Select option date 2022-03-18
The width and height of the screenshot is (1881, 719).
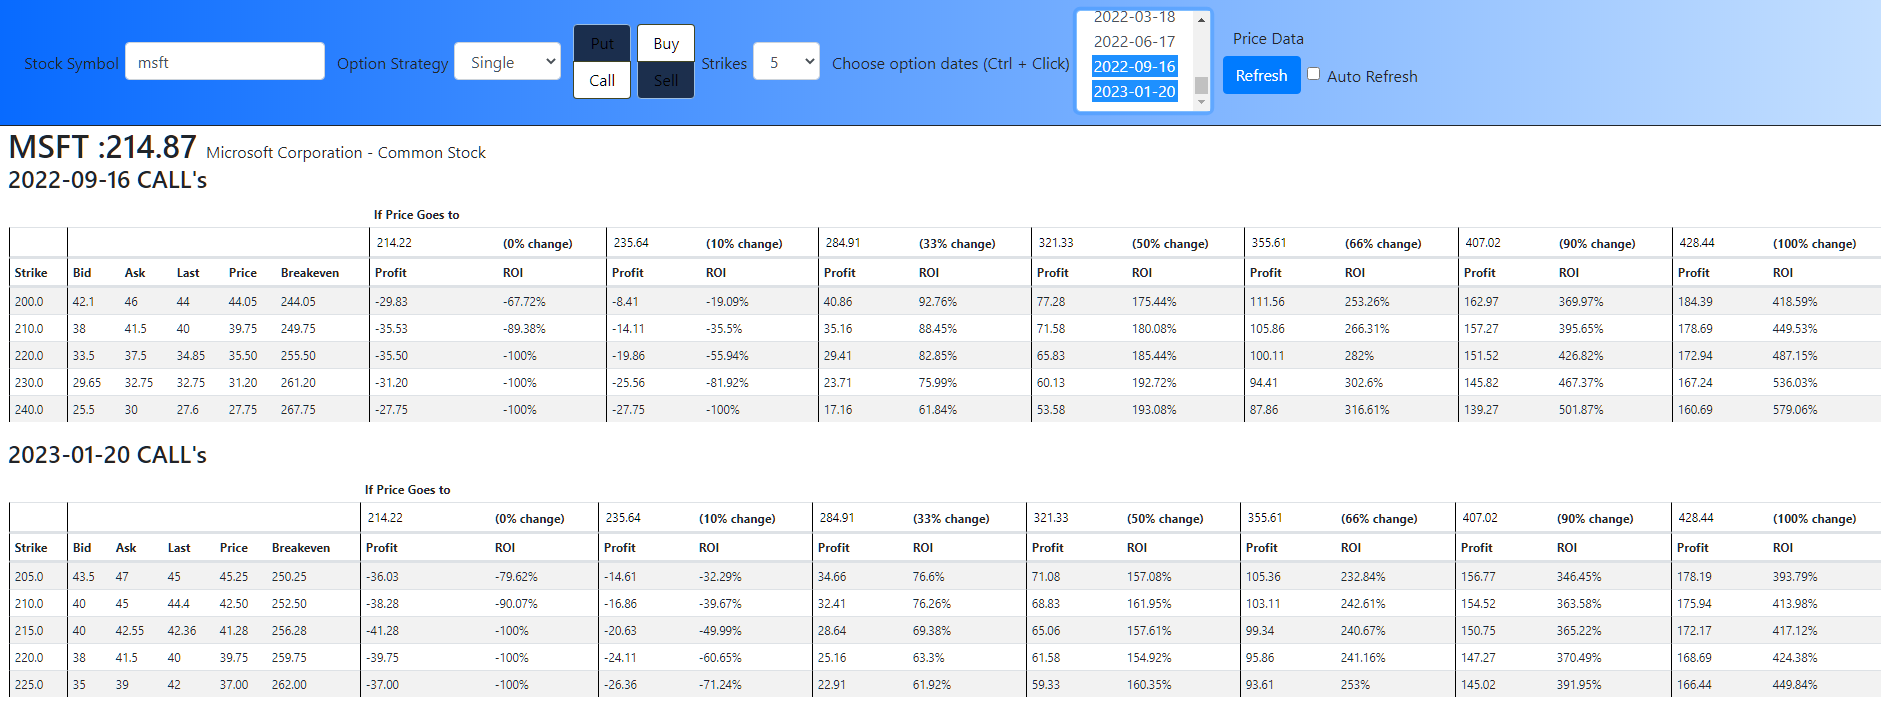click(x=1134, y=17)
